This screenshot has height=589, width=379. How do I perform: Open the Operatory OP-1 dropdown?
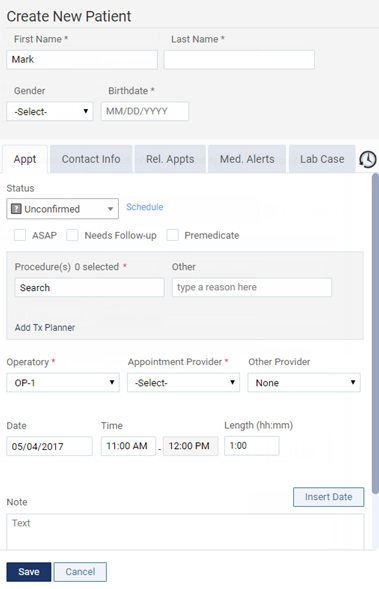click(63, 382)
